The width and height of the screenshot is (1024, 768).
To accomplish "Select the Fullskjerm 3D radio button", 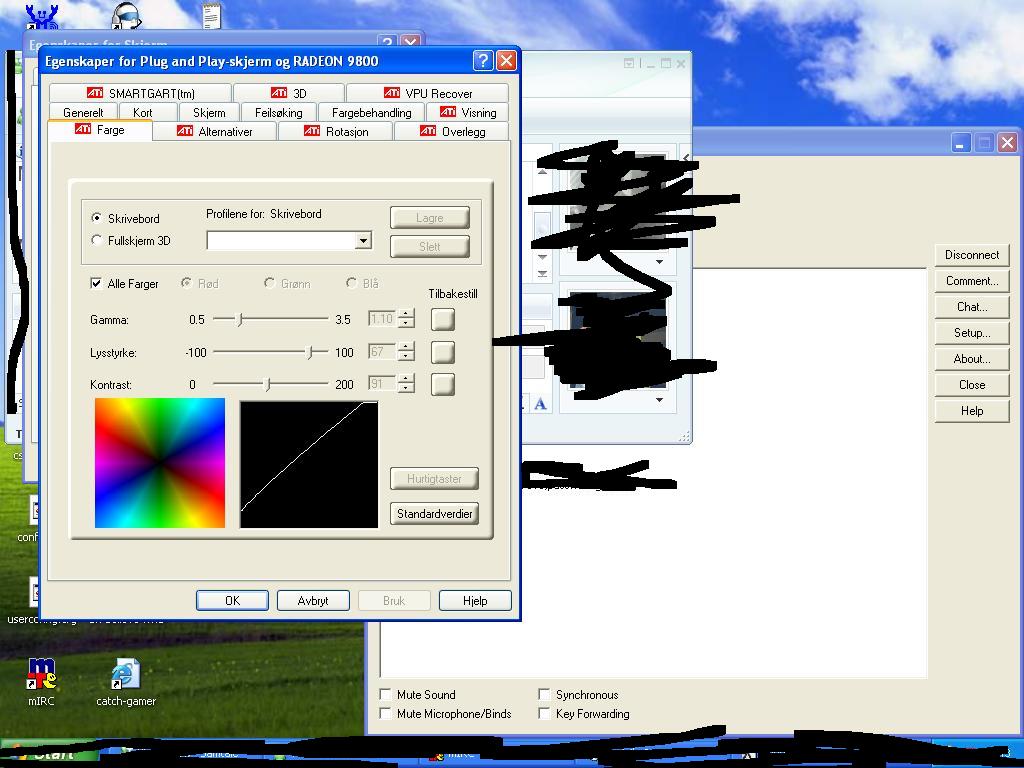I will [x=97, y=240].
